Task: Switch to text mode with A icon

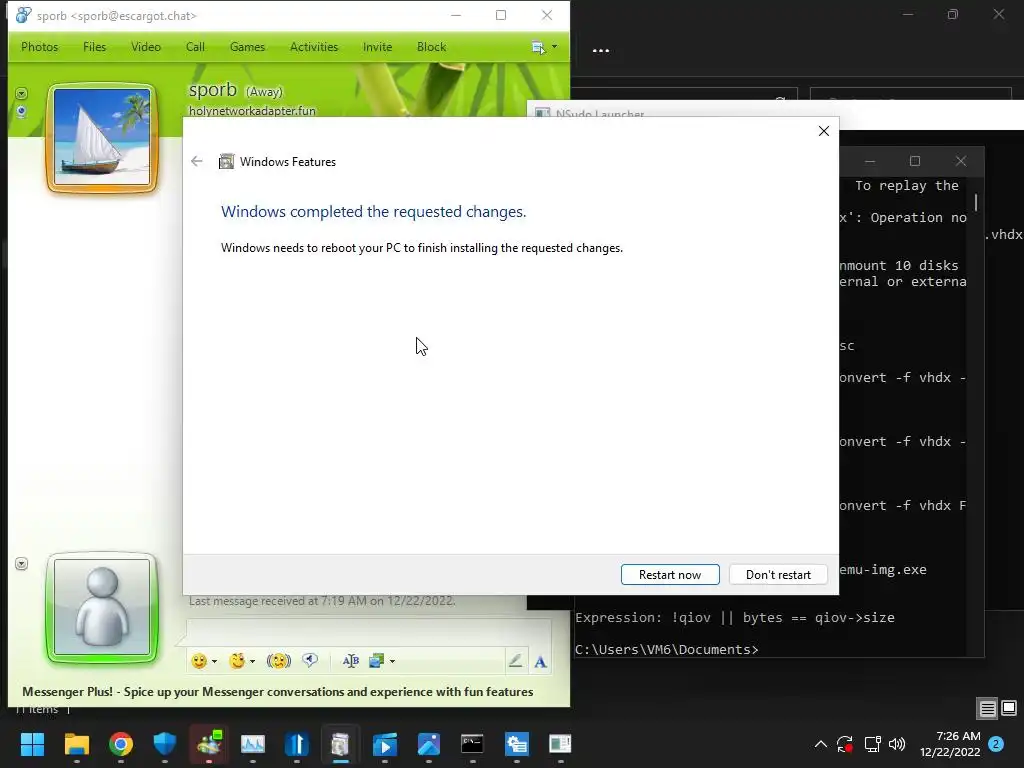Action: pyautogui.click(x=540, y=662)
